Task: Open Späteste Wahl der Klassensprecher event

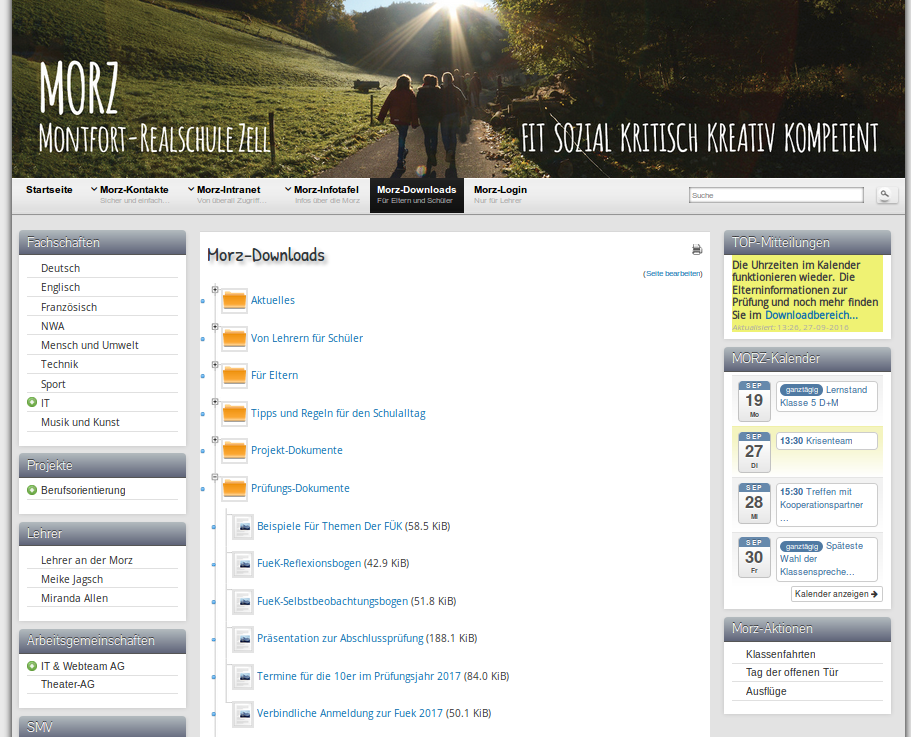Action: click(827, 559)
